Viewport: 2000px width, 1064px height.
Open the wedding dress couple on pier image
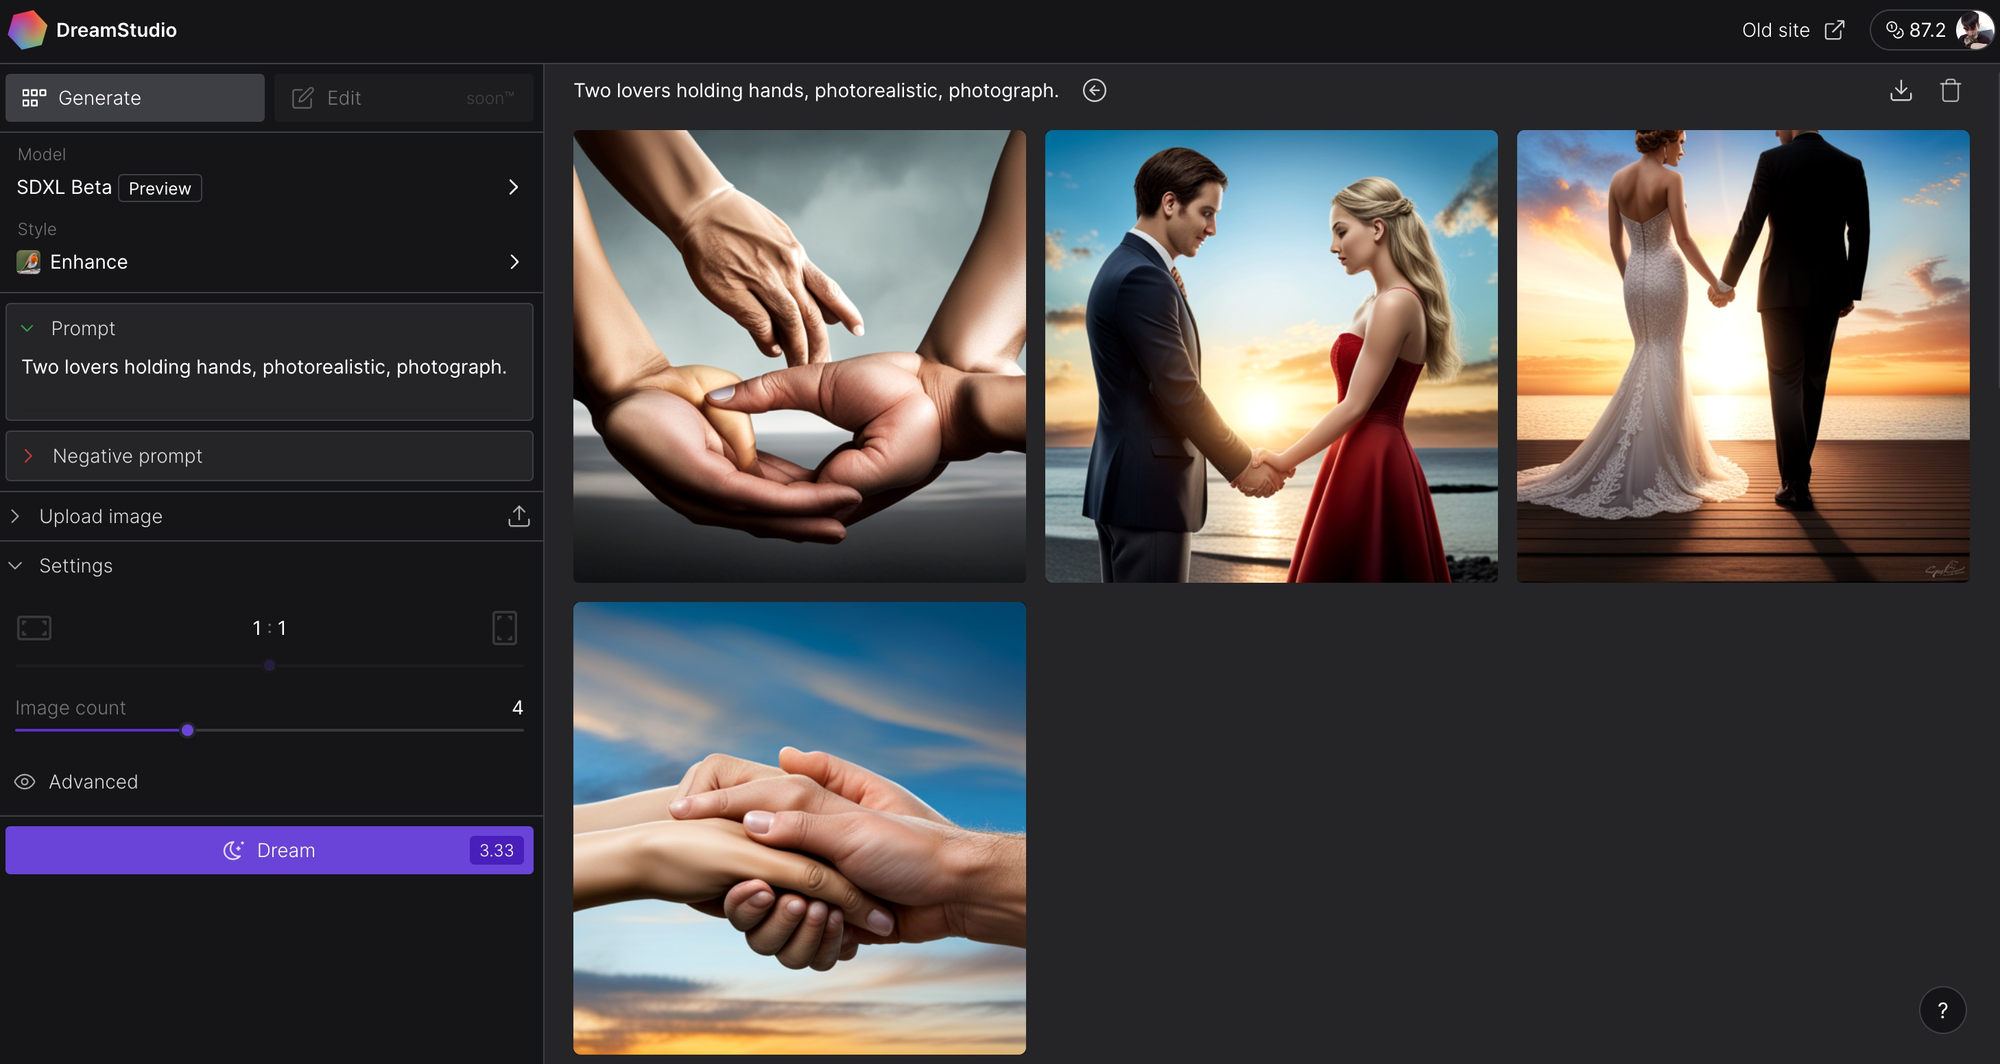[1743, 356]
